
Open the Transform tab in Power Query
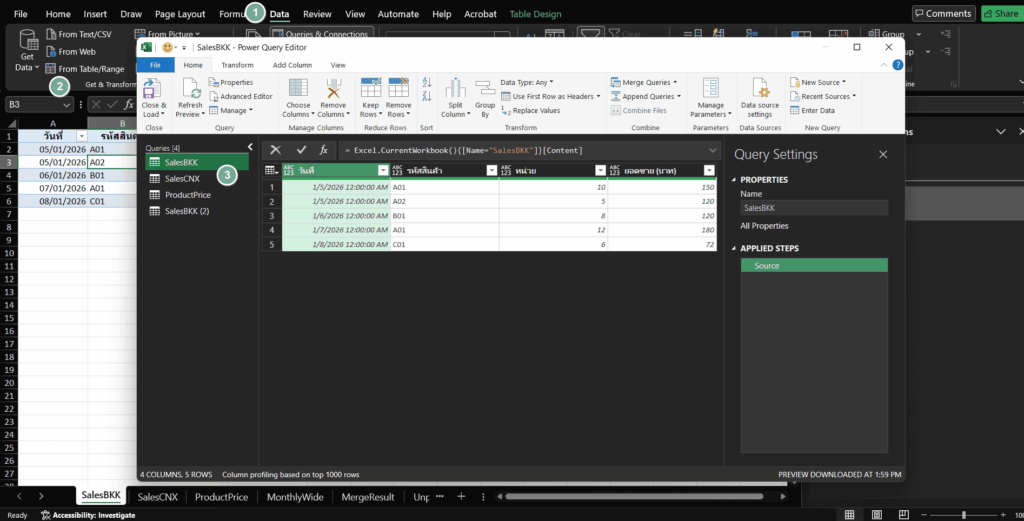click(x=237, y=65)
